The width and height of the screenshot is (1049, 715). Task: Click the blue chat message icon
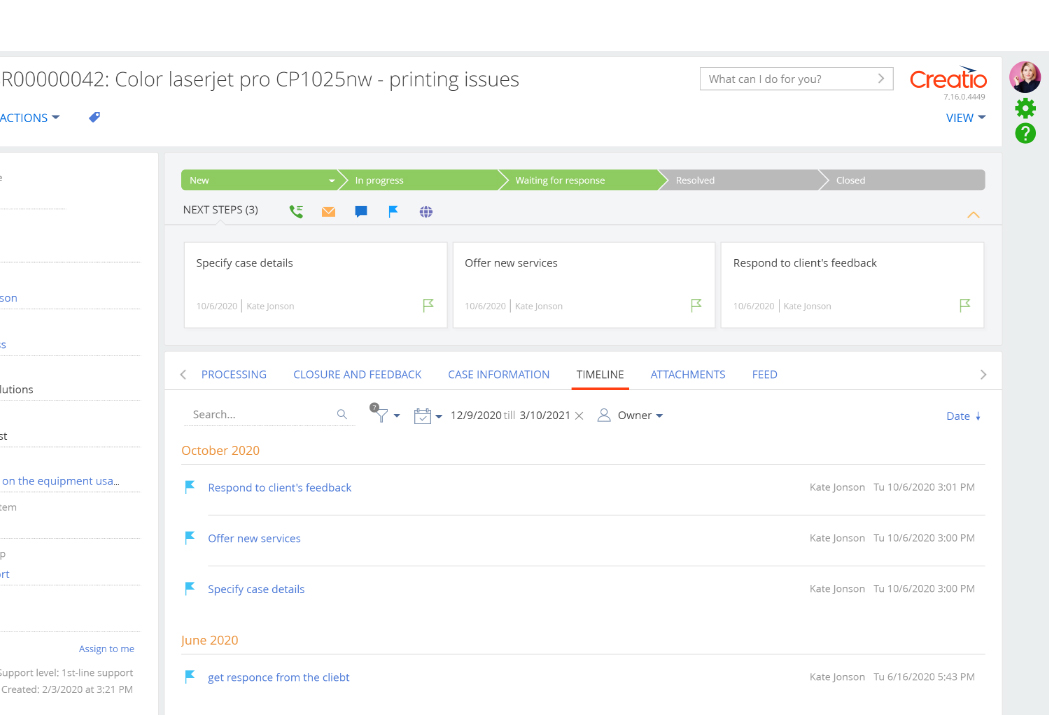click(361, 211)
